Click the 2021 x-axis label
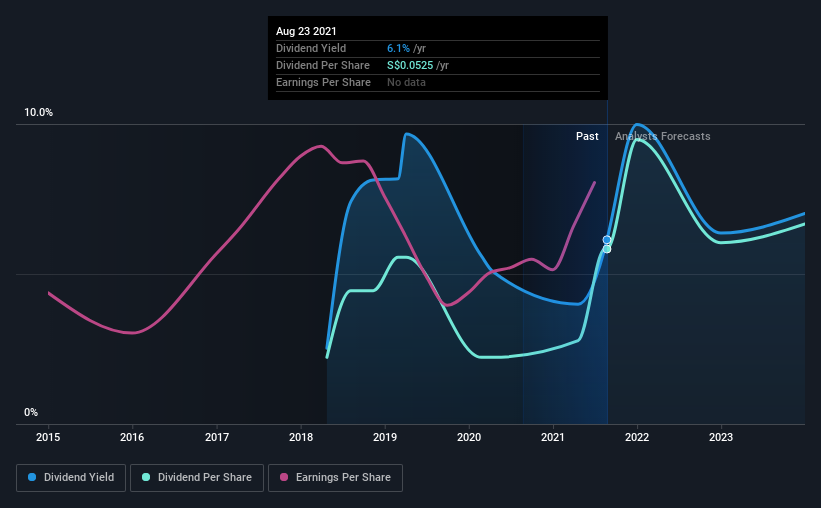This screenshot has height=508, width=821. tap(553, 437)
